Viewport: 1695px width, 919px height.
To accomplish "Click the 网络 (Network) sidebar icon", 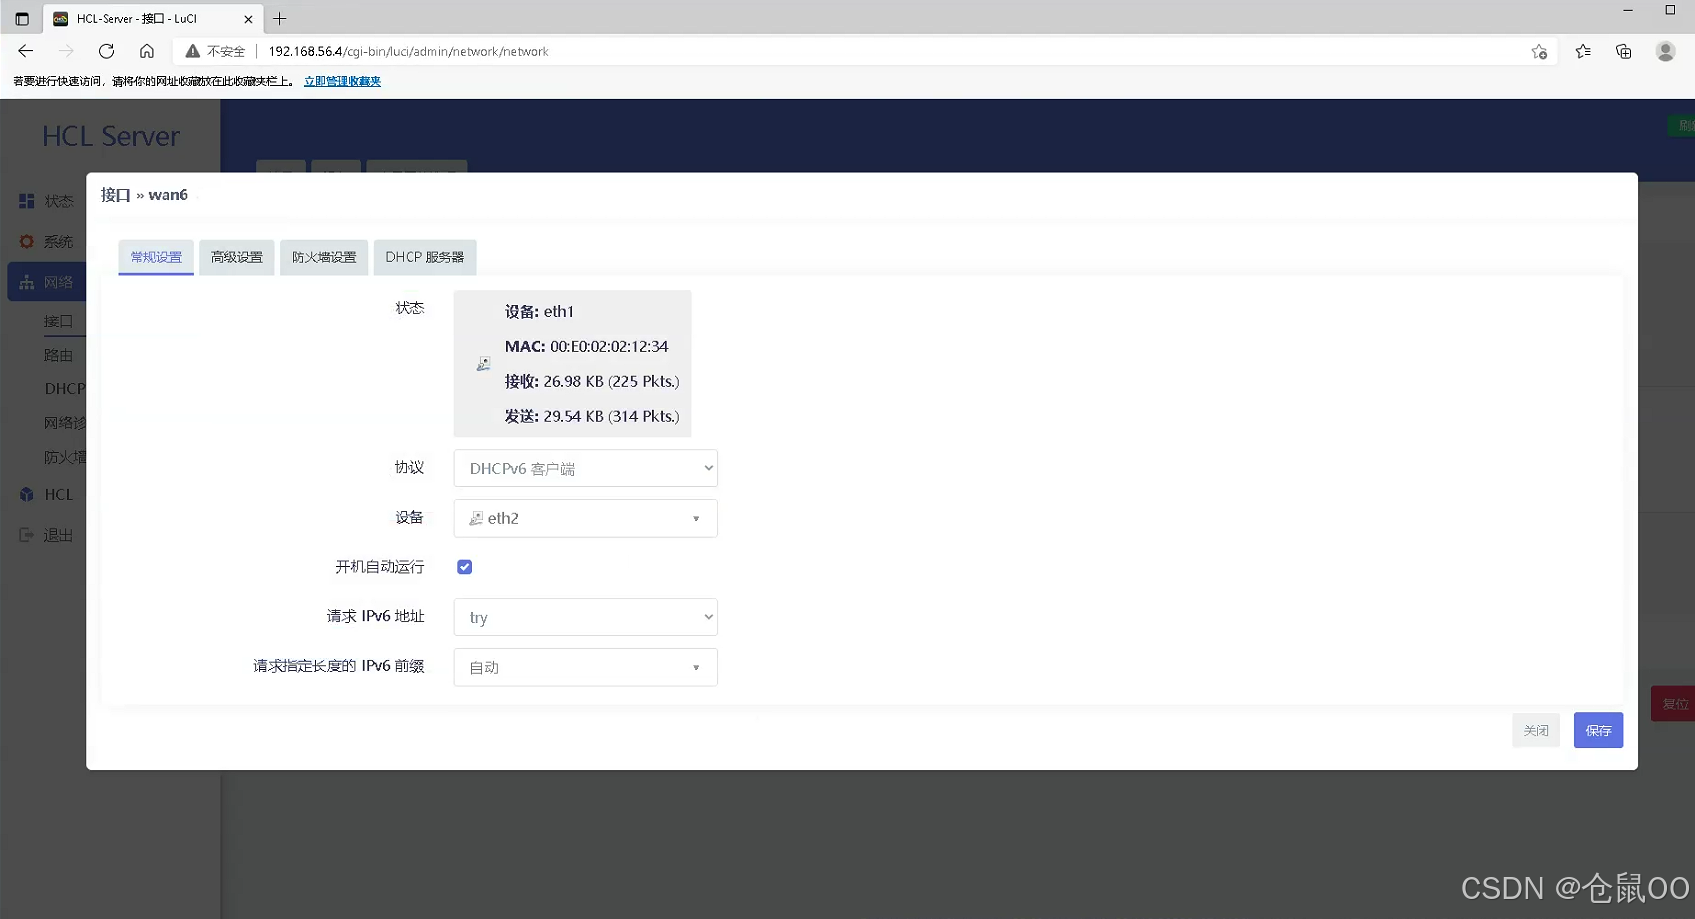I will (x=25, y=281).
